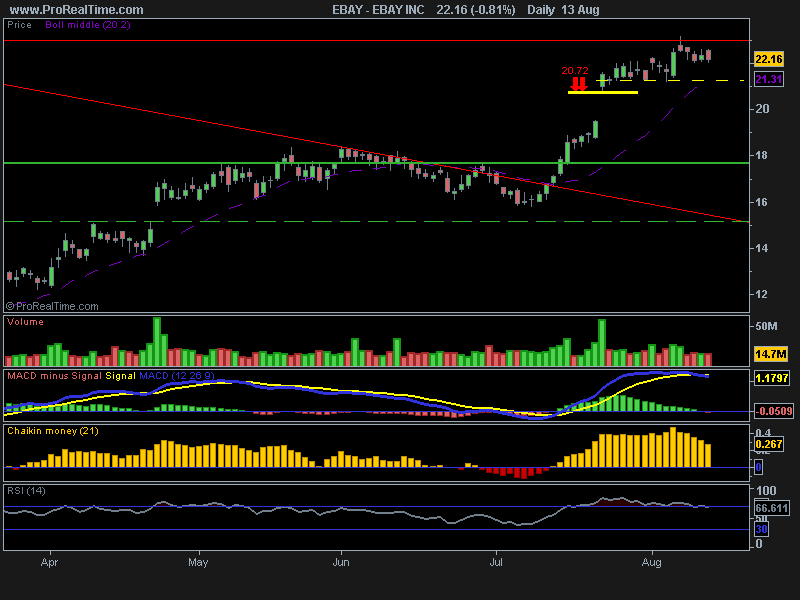Select the blue MACD (12 26 9) label
This screenshot has height=600, width=800.
177,376
